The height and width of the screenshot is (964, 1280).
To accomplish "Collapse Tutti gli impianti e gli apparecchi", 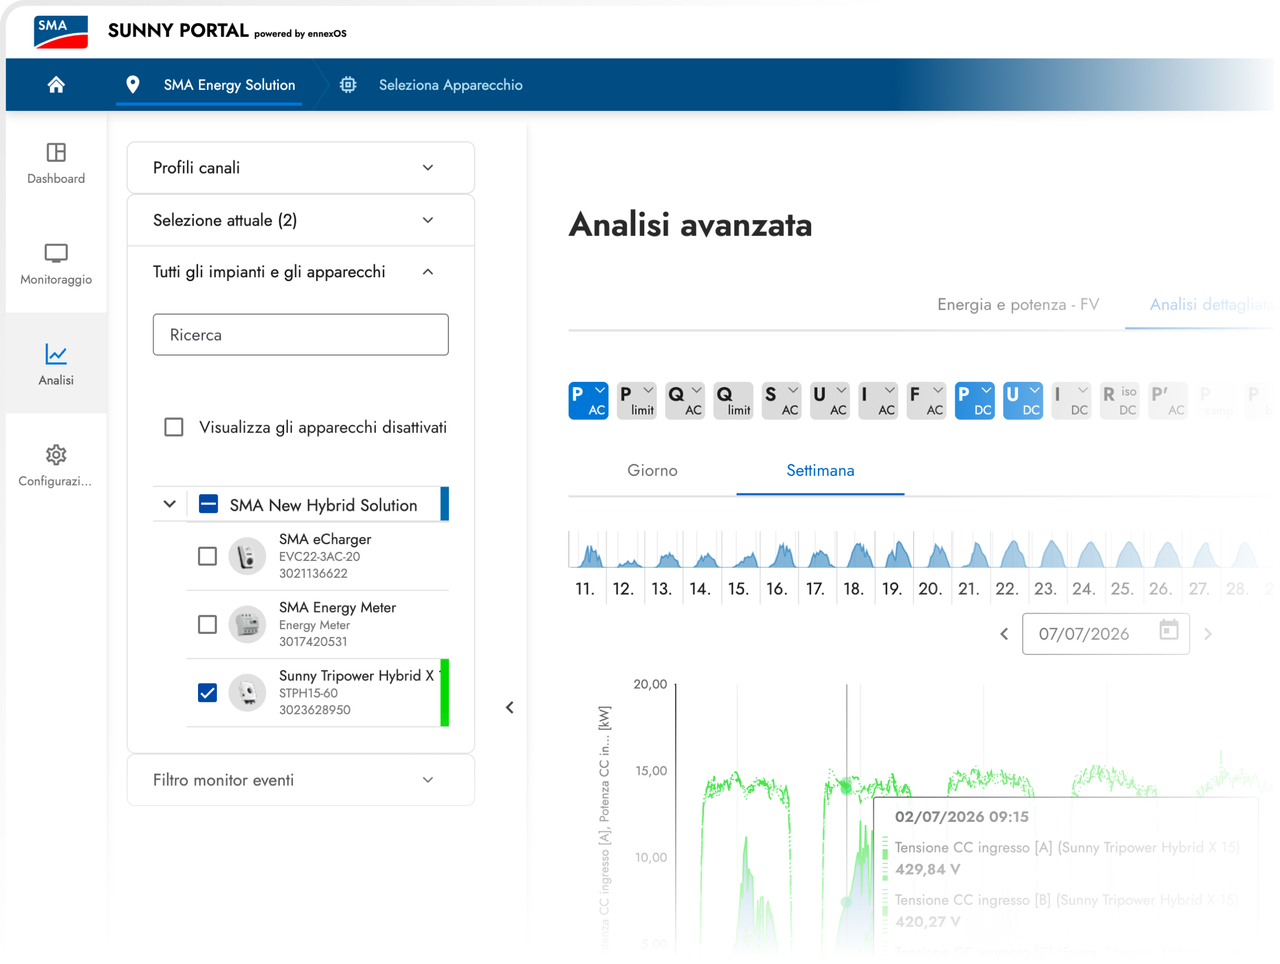I will pyautogui.click(x=301, y=272).
